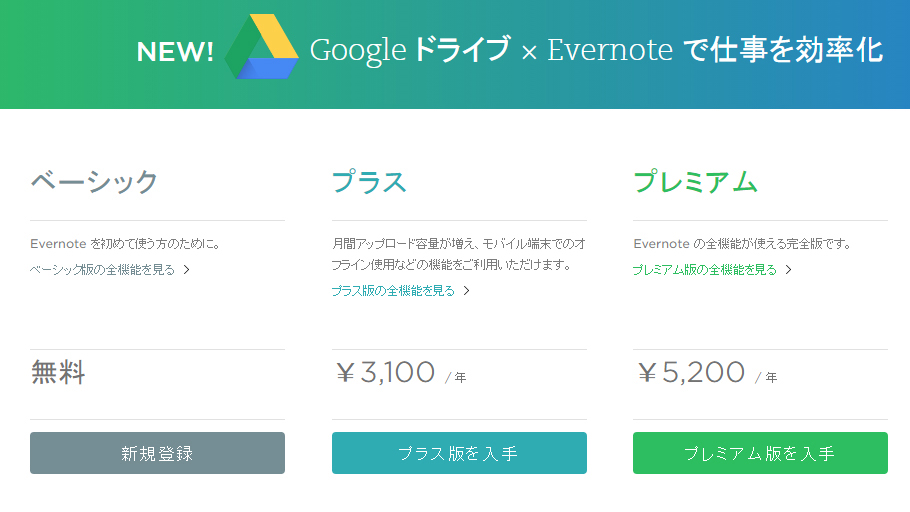Click the ベーシック description about first-time users
Screen dimensions: 910x512
point(125,243)
